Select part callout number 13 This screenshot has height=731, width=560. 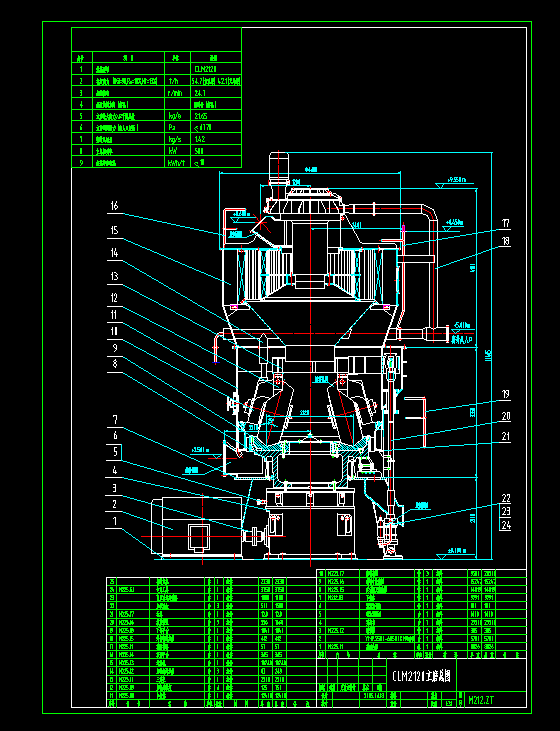tap(114, 276)
